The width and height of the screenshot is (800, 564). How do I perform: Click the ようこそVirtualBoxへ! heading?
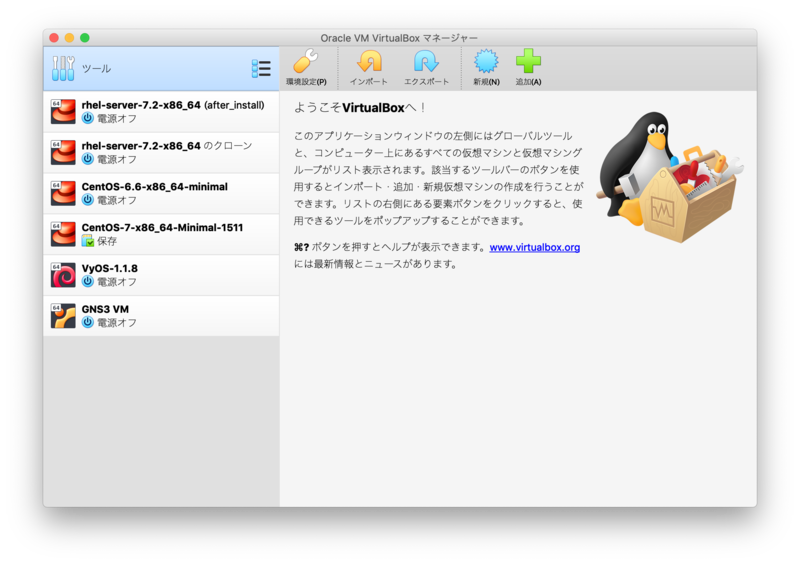[360, 108]
